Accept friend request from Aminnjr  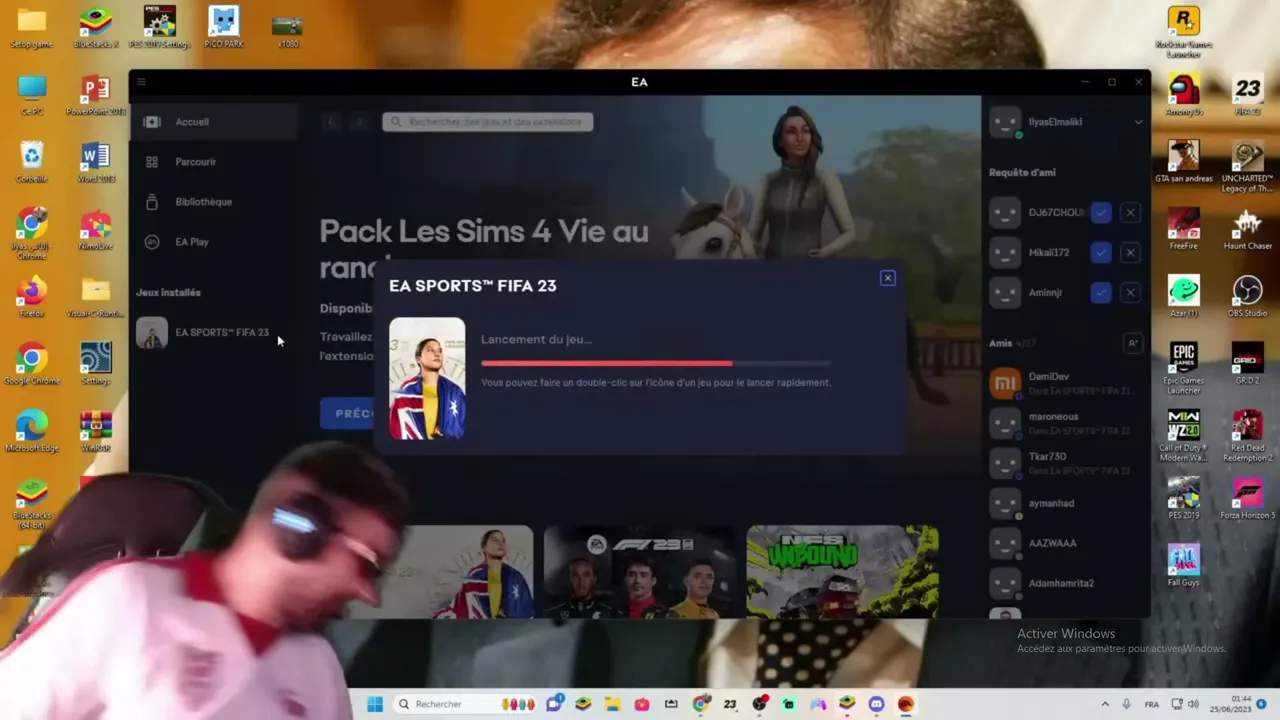(x=1101, y=292)
